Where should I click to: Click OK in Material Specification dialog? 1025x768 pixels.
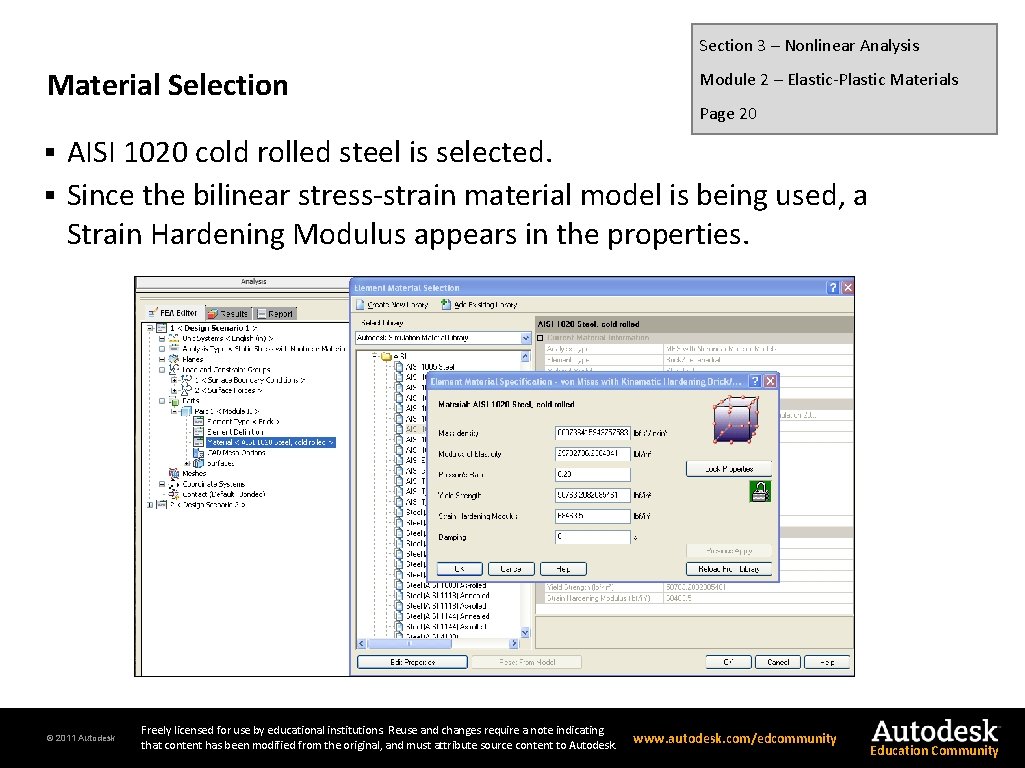pos(459,569)
